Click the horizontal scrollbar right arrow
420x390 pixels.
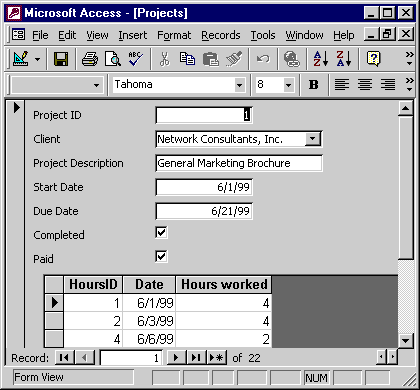393,358
